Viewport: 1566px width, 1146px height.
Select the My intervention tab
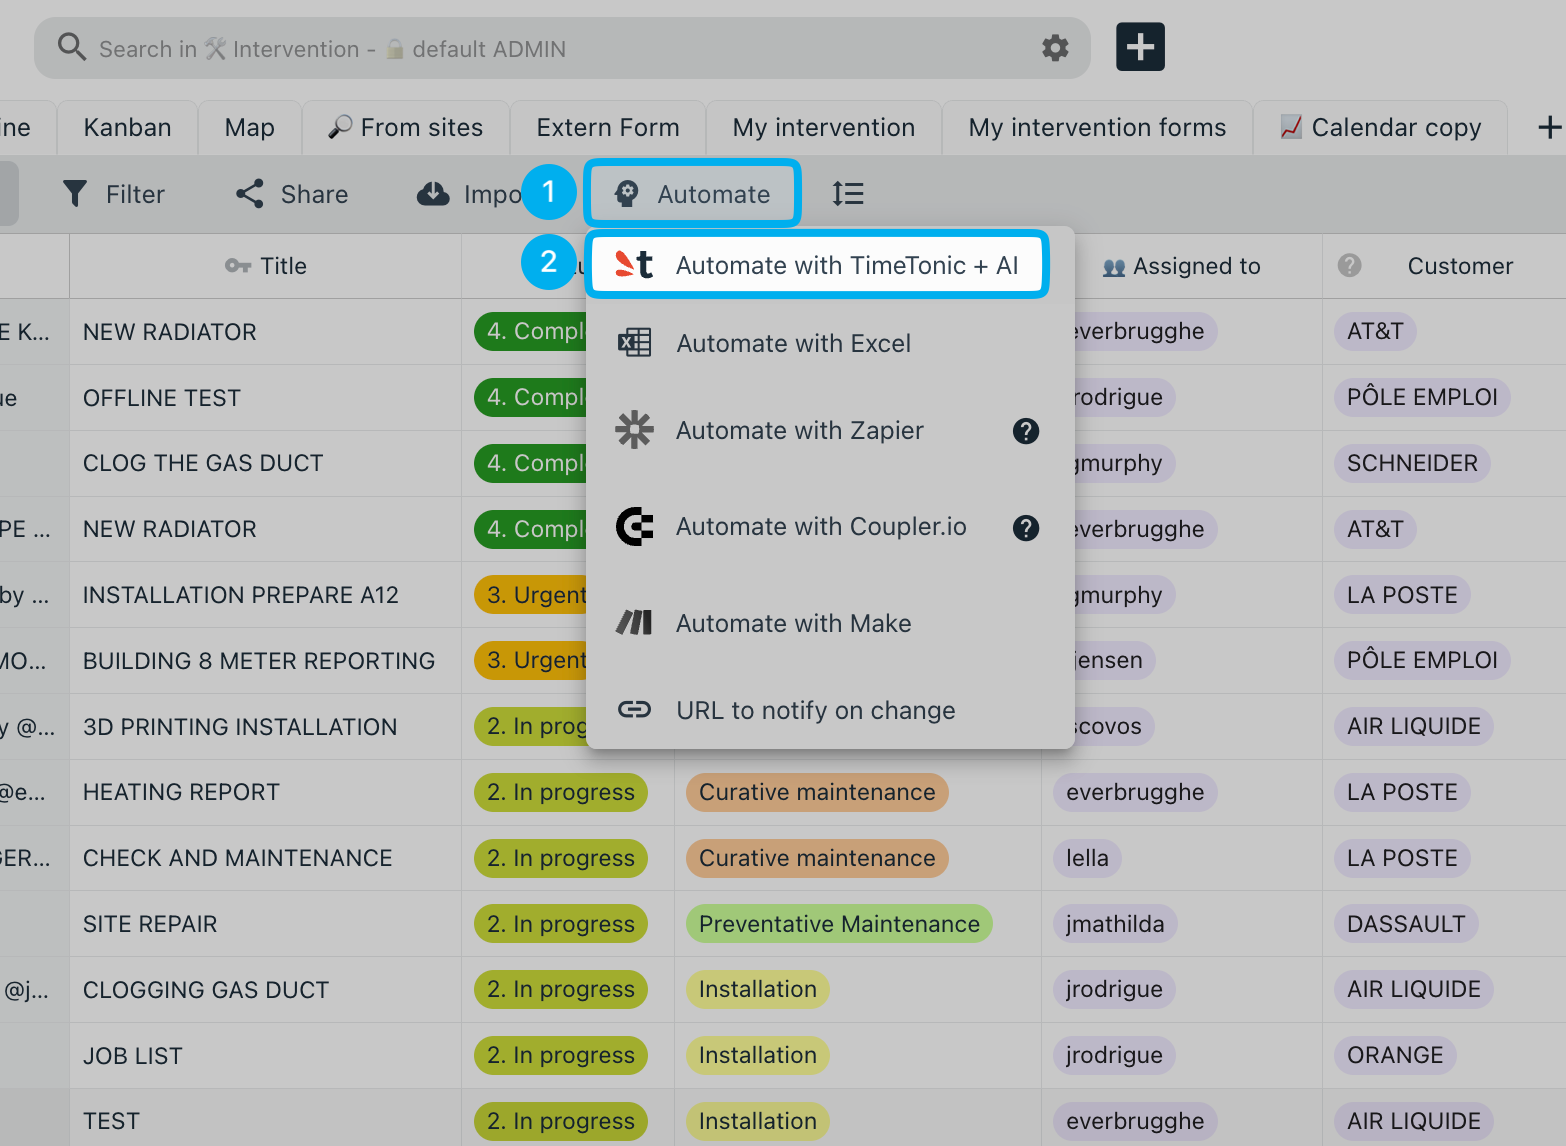point(824,128)
